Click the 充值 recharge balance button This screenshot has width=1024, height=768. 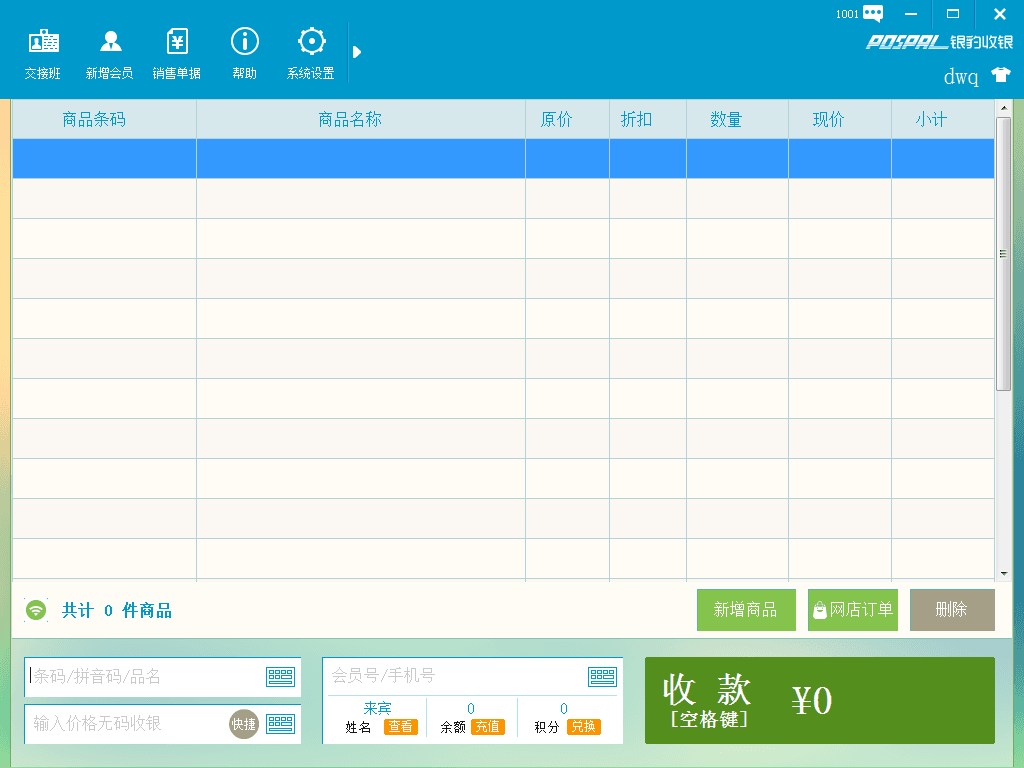(x=487, y=727)
